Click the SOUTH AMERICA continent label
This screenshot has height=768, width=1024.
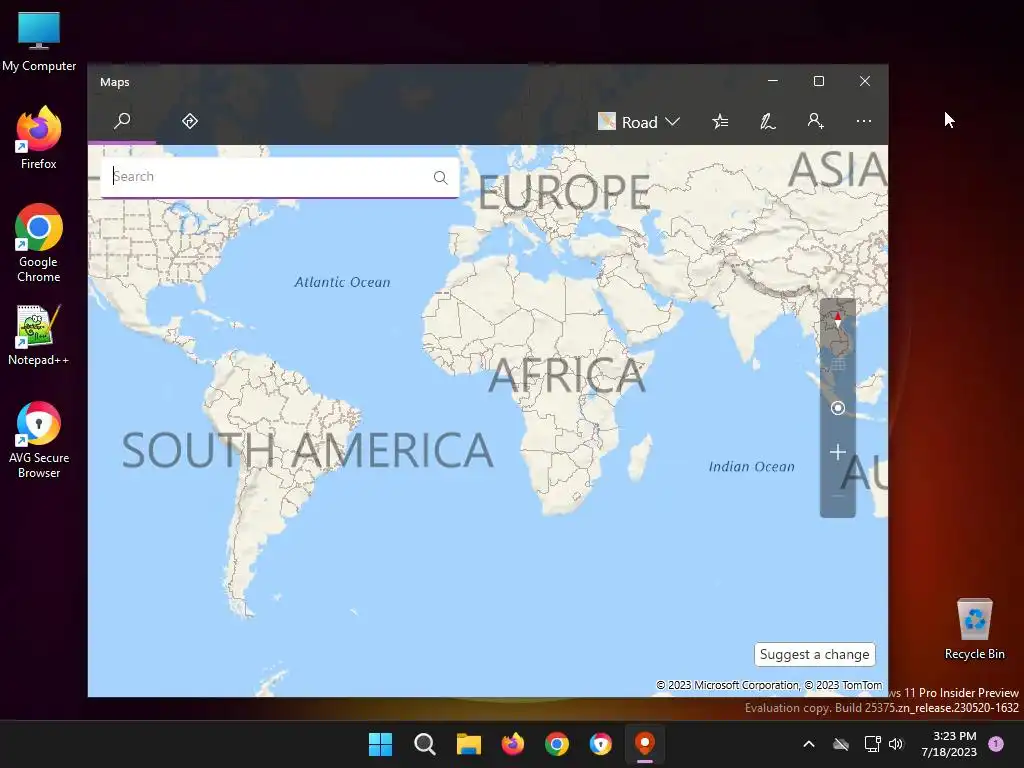(x=308, y=450)
